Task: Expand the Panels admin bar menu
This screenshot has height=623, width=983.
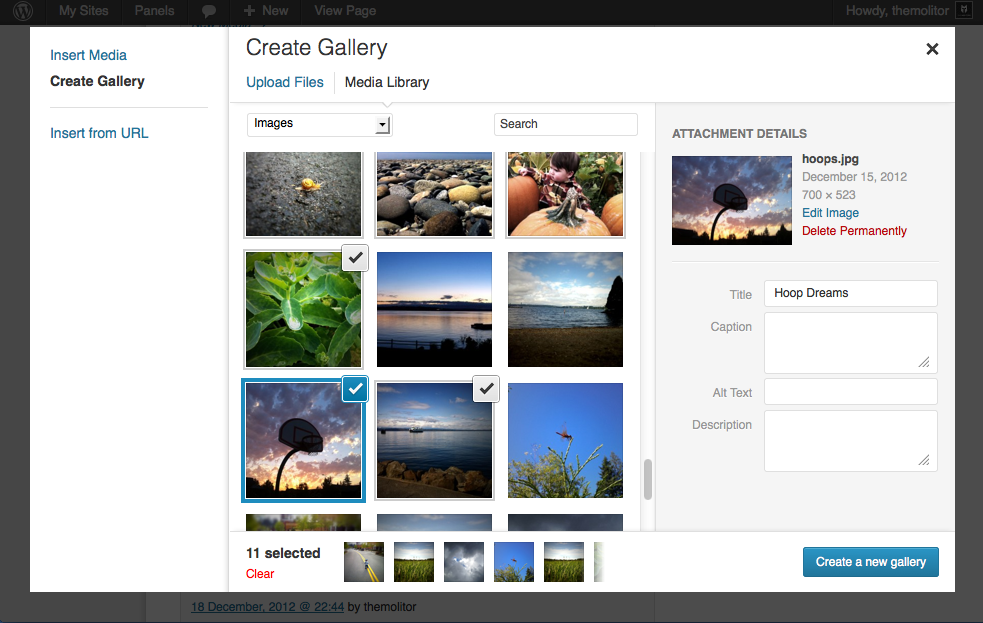Action: coord(155,11)
